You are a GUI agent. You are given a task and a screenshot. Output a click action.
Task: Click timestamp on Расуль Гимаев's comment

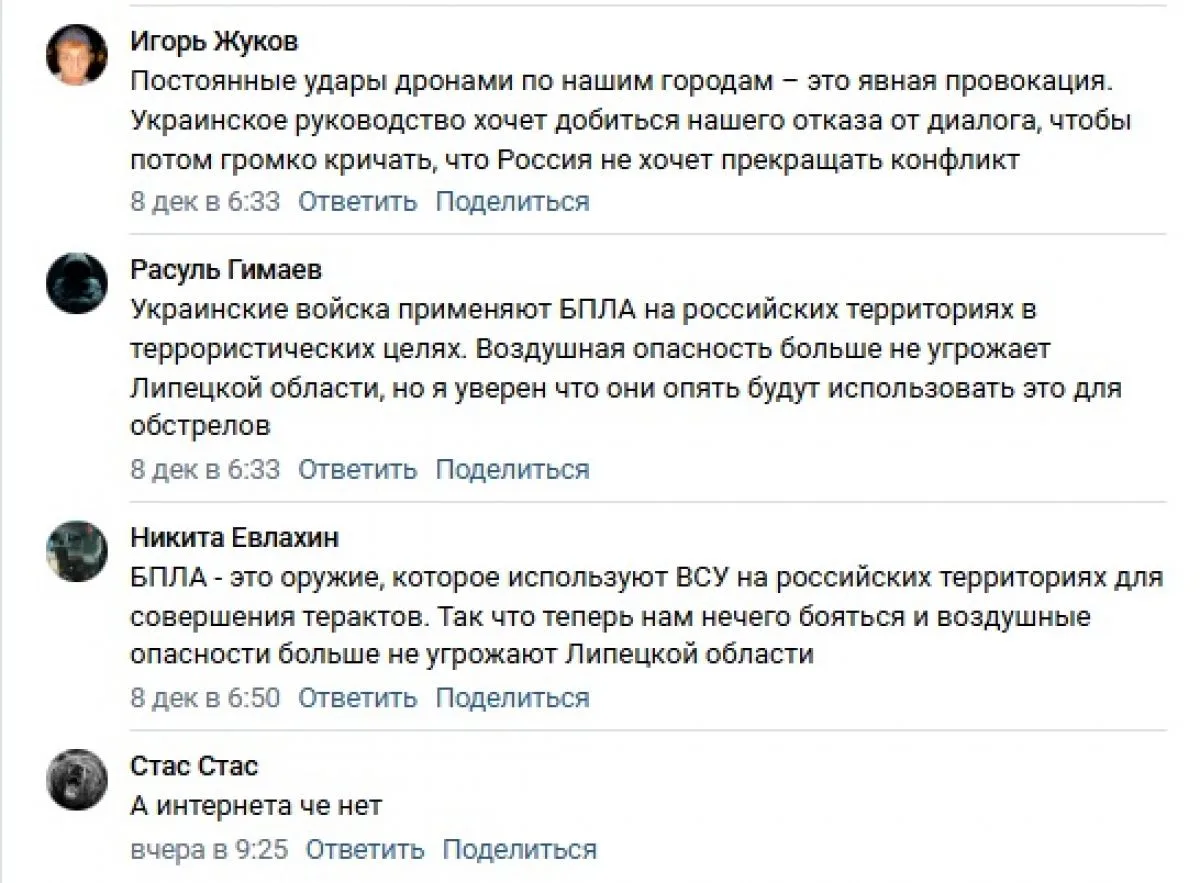[205, 469]
